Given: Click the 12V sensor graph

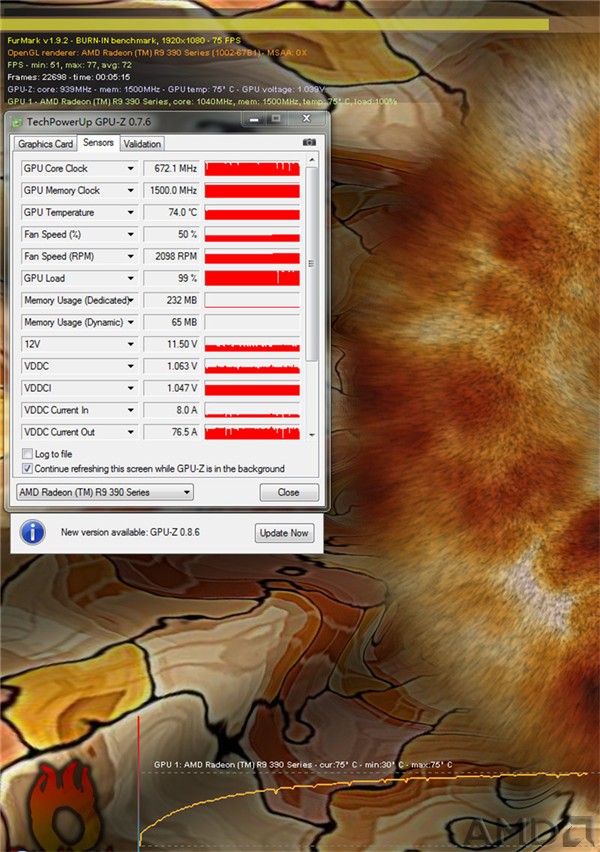Looking at the screenshot, I should click(252, 344).
